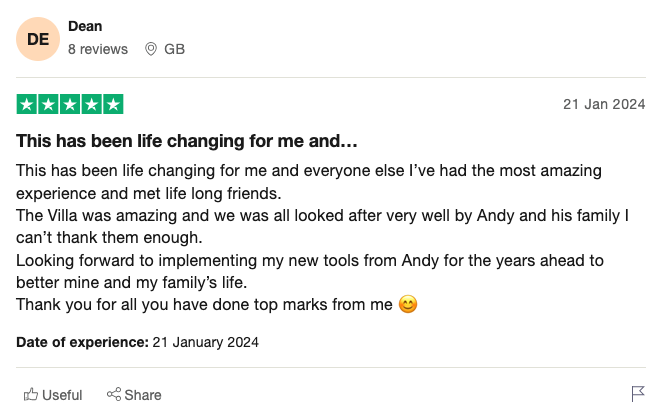Click the location pin icon
The width and height of the screenshot is (662, 415).
(x=152, y=49)
